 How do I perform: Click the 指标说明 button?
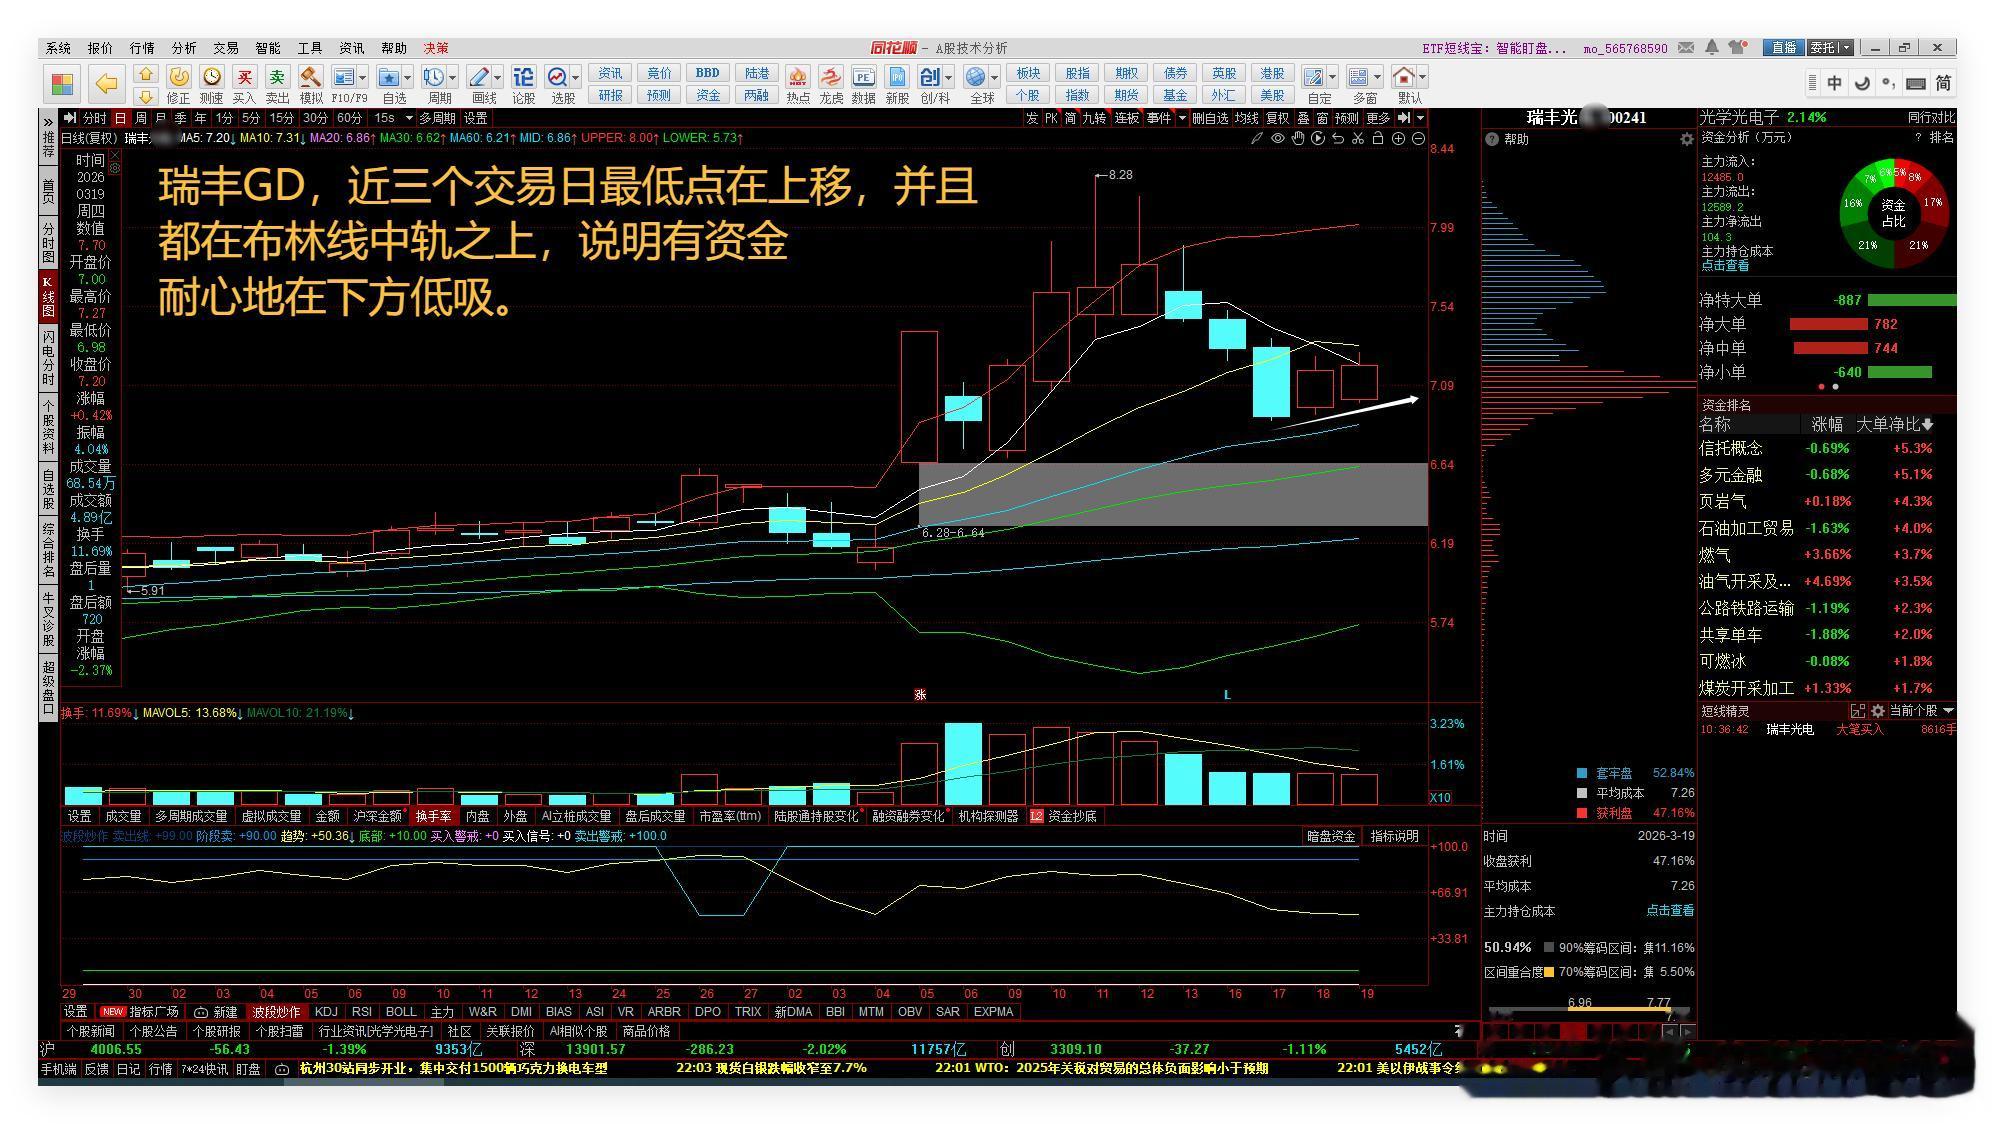pyautogui.click(x=1393, y=836)
